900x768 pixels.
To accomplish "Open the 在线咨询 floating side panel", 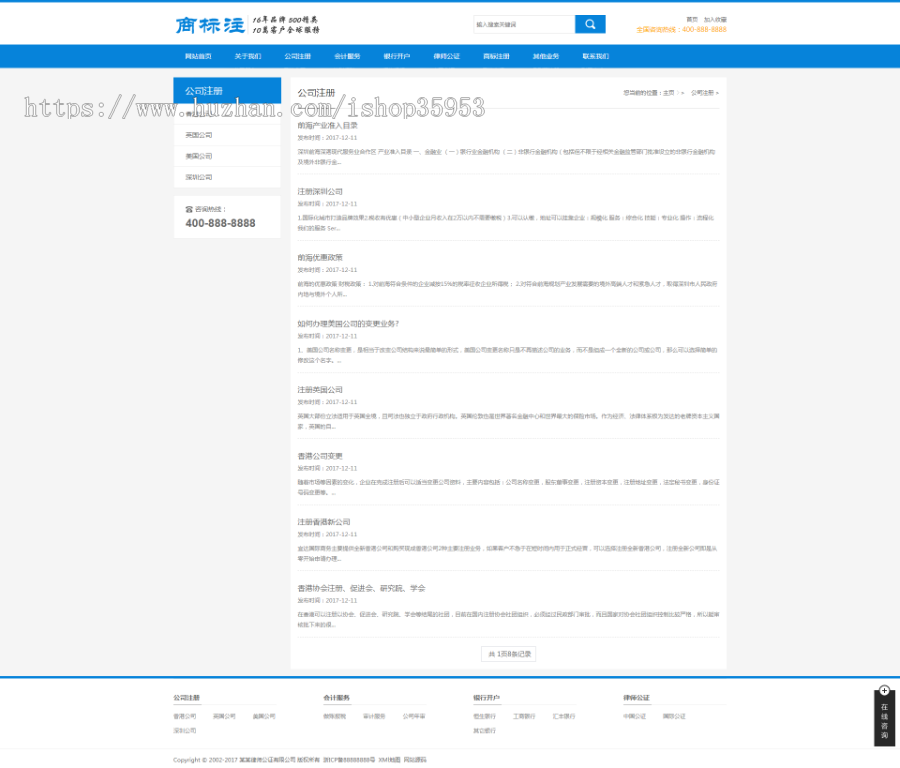I will [x=884, y=721].
